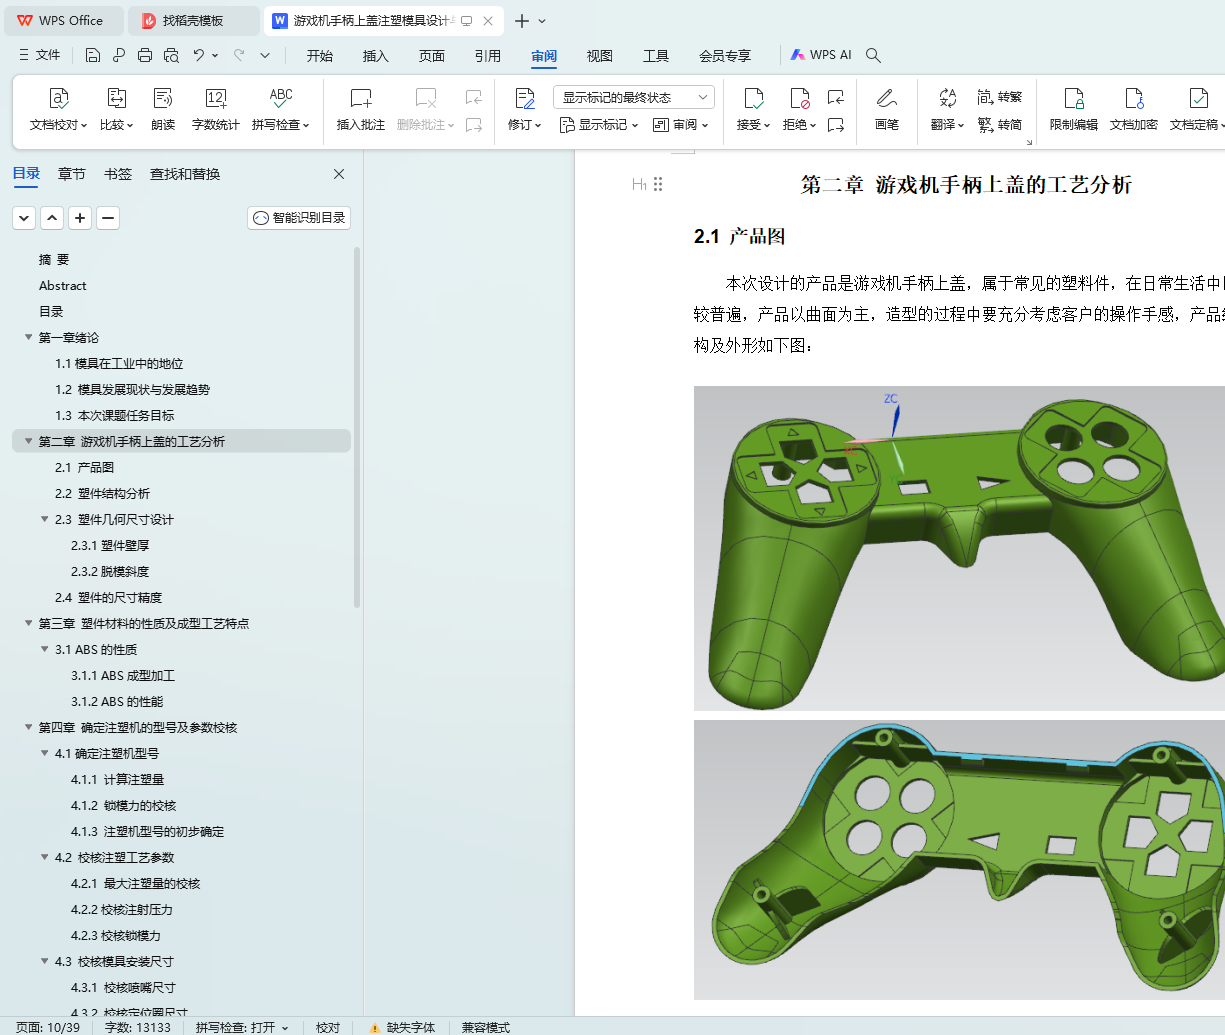The image size is (1225, 1035).
Task: Click the finalize document (文档定稿) icon
Action: tap(1198, 98)
